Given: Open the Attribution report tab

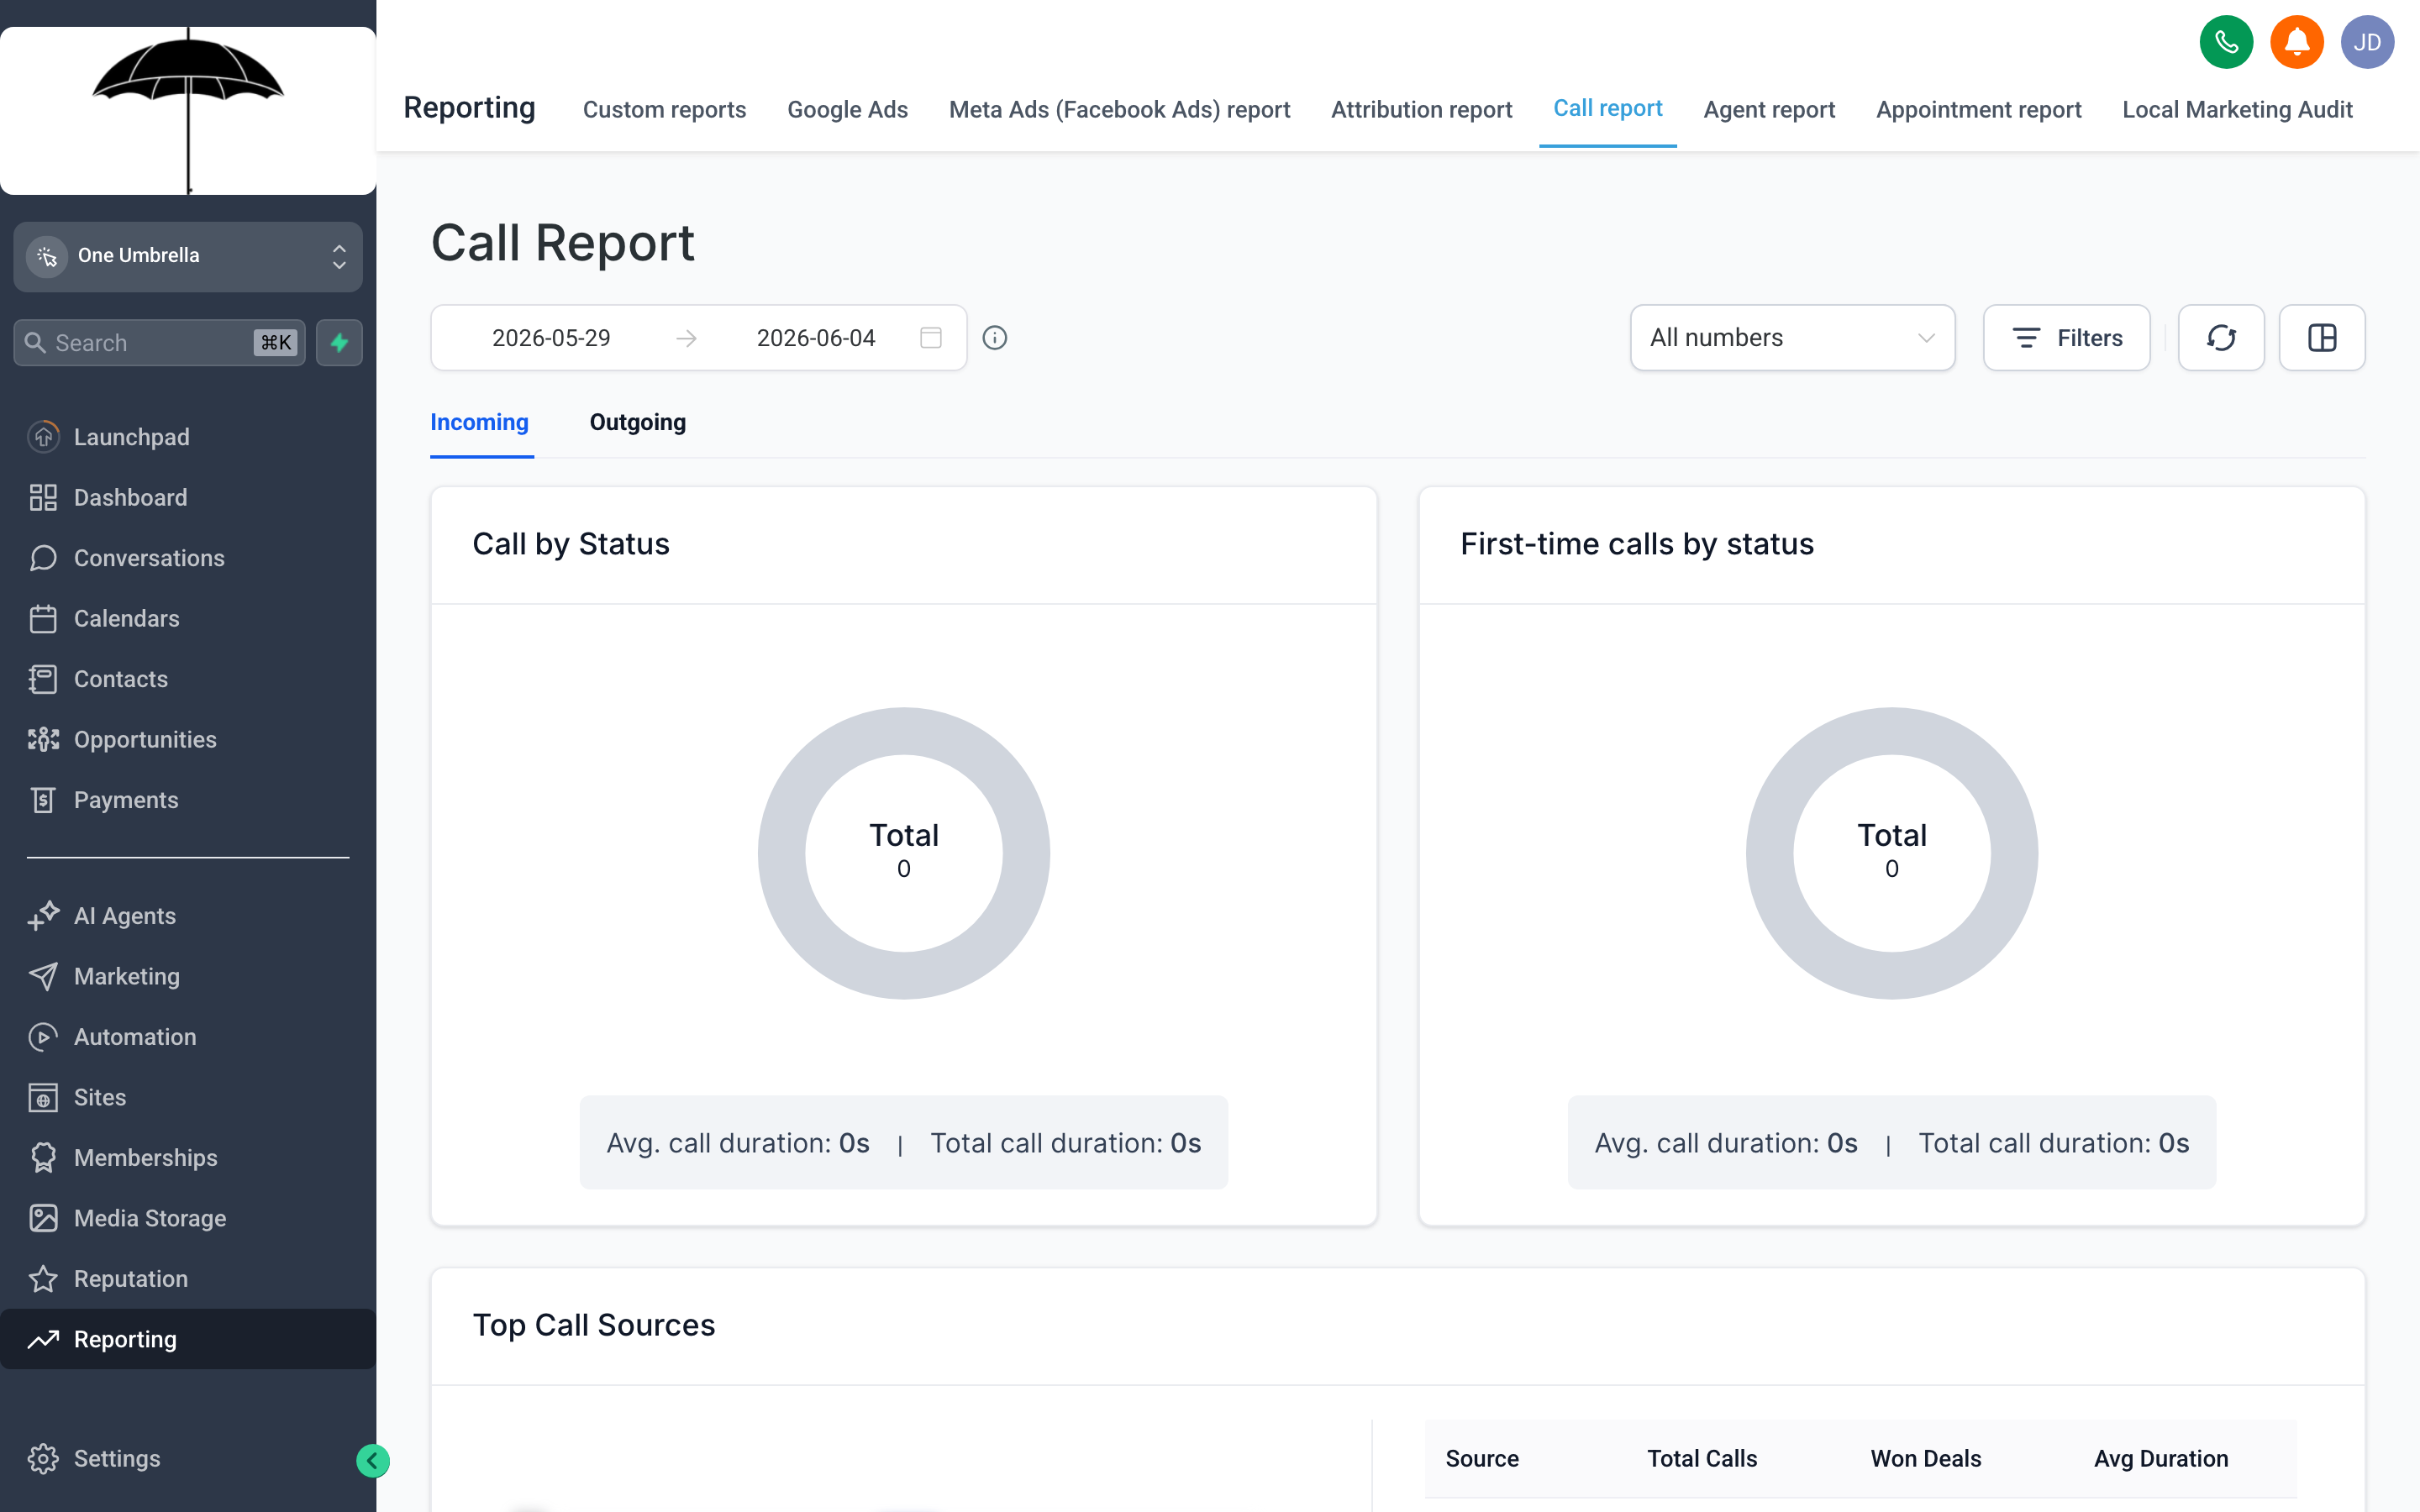Looking at the screenshot, I should [1421, 109].
